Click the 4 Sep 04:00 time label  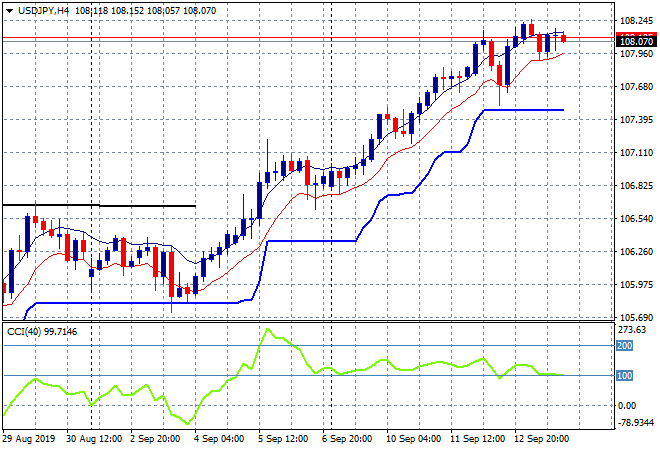click(219, 439)
